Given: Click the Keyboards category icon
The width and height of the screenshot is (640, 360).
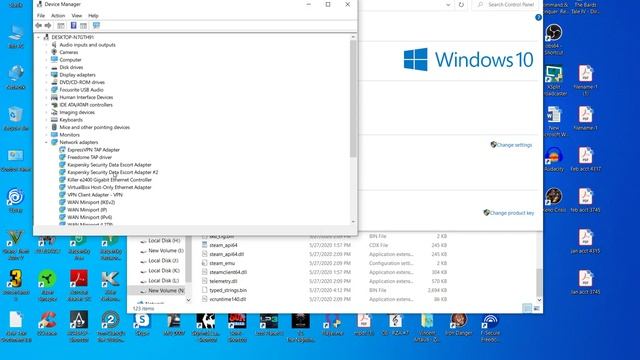Looking at the screenshot, I should point(54,120).
